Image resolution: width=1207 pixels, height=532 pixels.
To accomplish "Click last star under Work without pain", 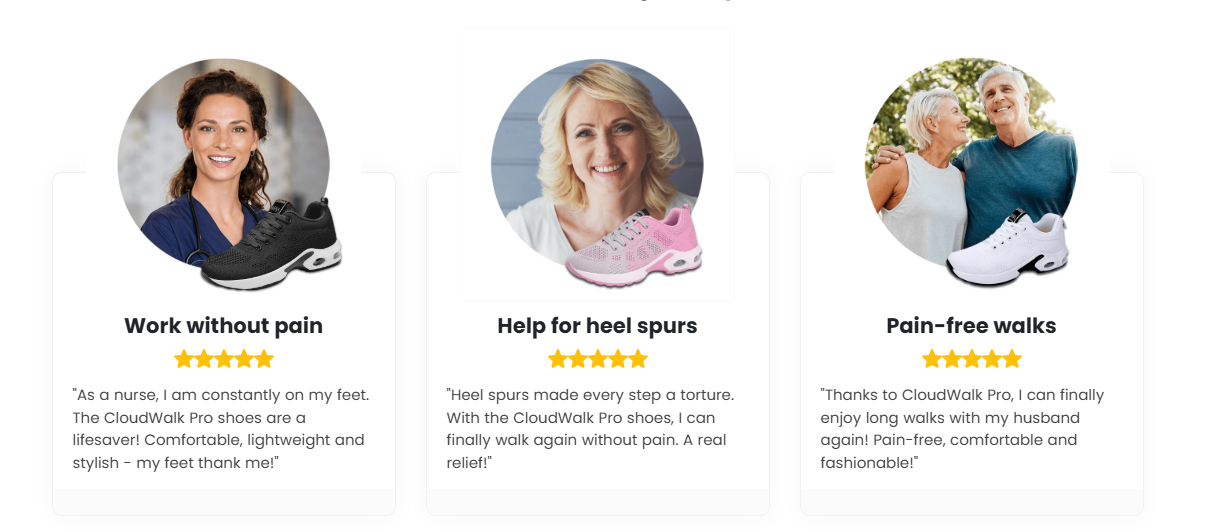I will (x=263, y=359).
